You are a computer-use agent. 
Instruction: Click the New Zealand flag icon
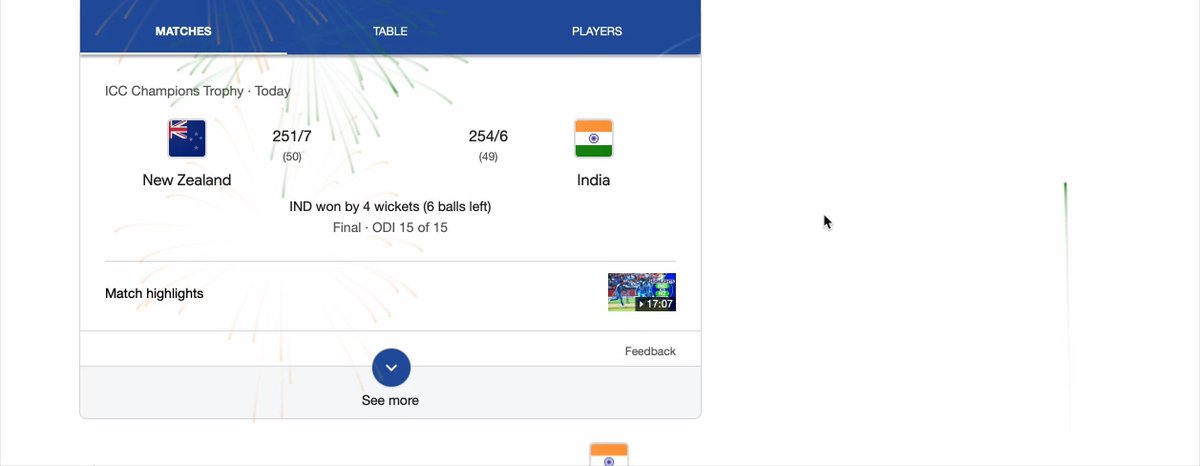coord(187,138)
